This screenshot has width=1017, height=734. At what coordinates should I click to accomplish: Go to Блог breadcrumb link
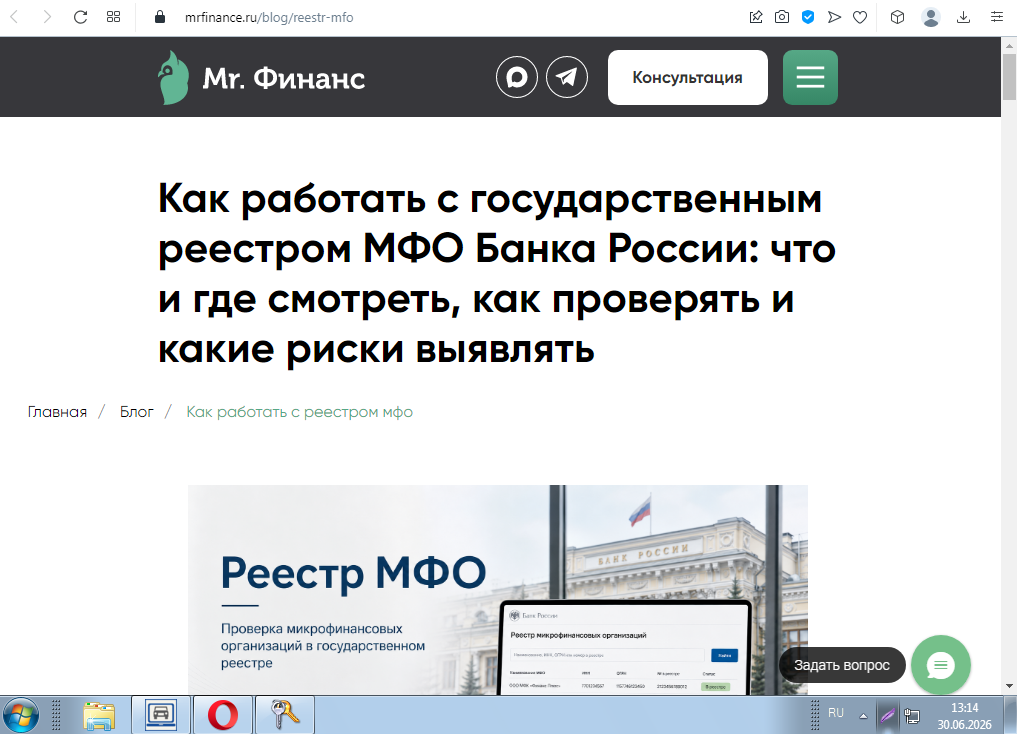click(136, 412)
